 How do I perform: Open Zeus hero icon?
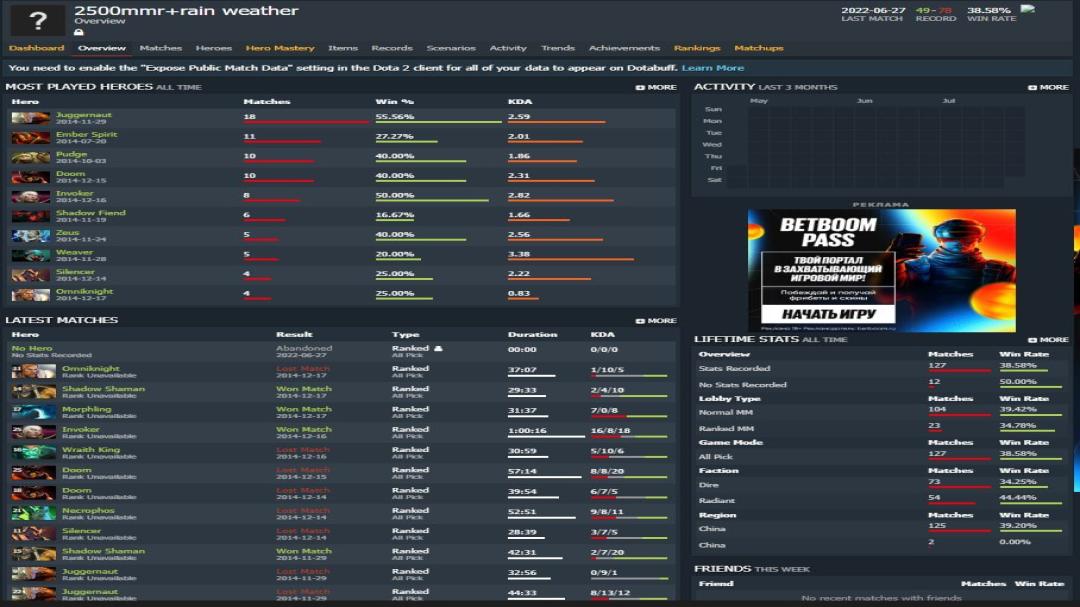tap(31, 236)
